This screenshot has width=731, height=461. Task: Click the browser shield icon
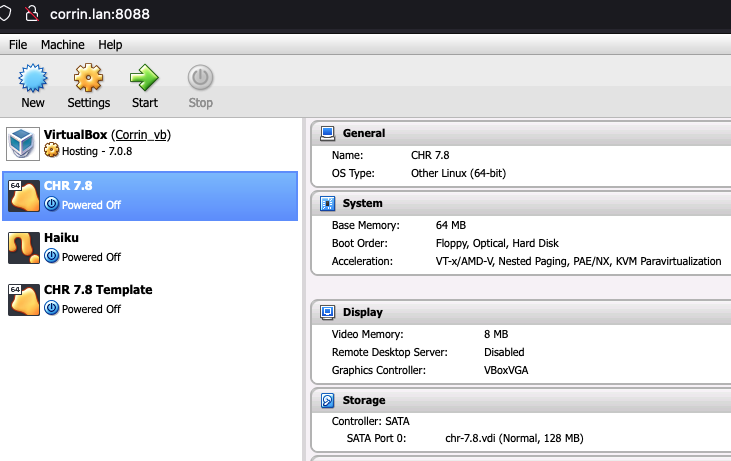coord(5,14)
